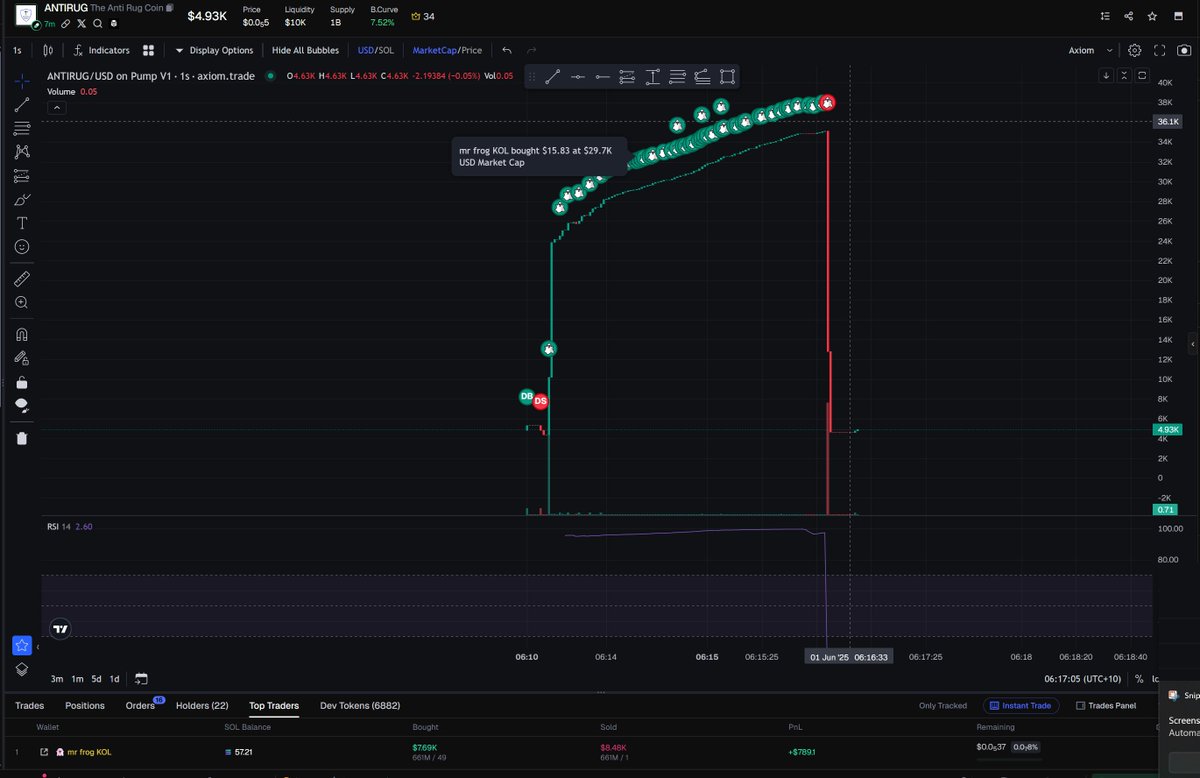Select the 1d time range
1200x778 pixels.
pos(115,679)
